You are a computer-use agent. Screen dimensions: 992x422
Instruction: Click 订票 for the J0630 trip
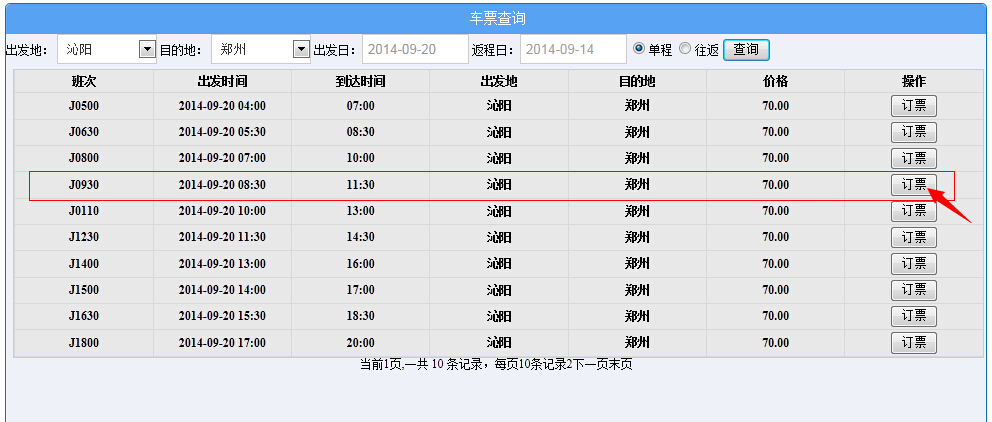click(913, 132)
